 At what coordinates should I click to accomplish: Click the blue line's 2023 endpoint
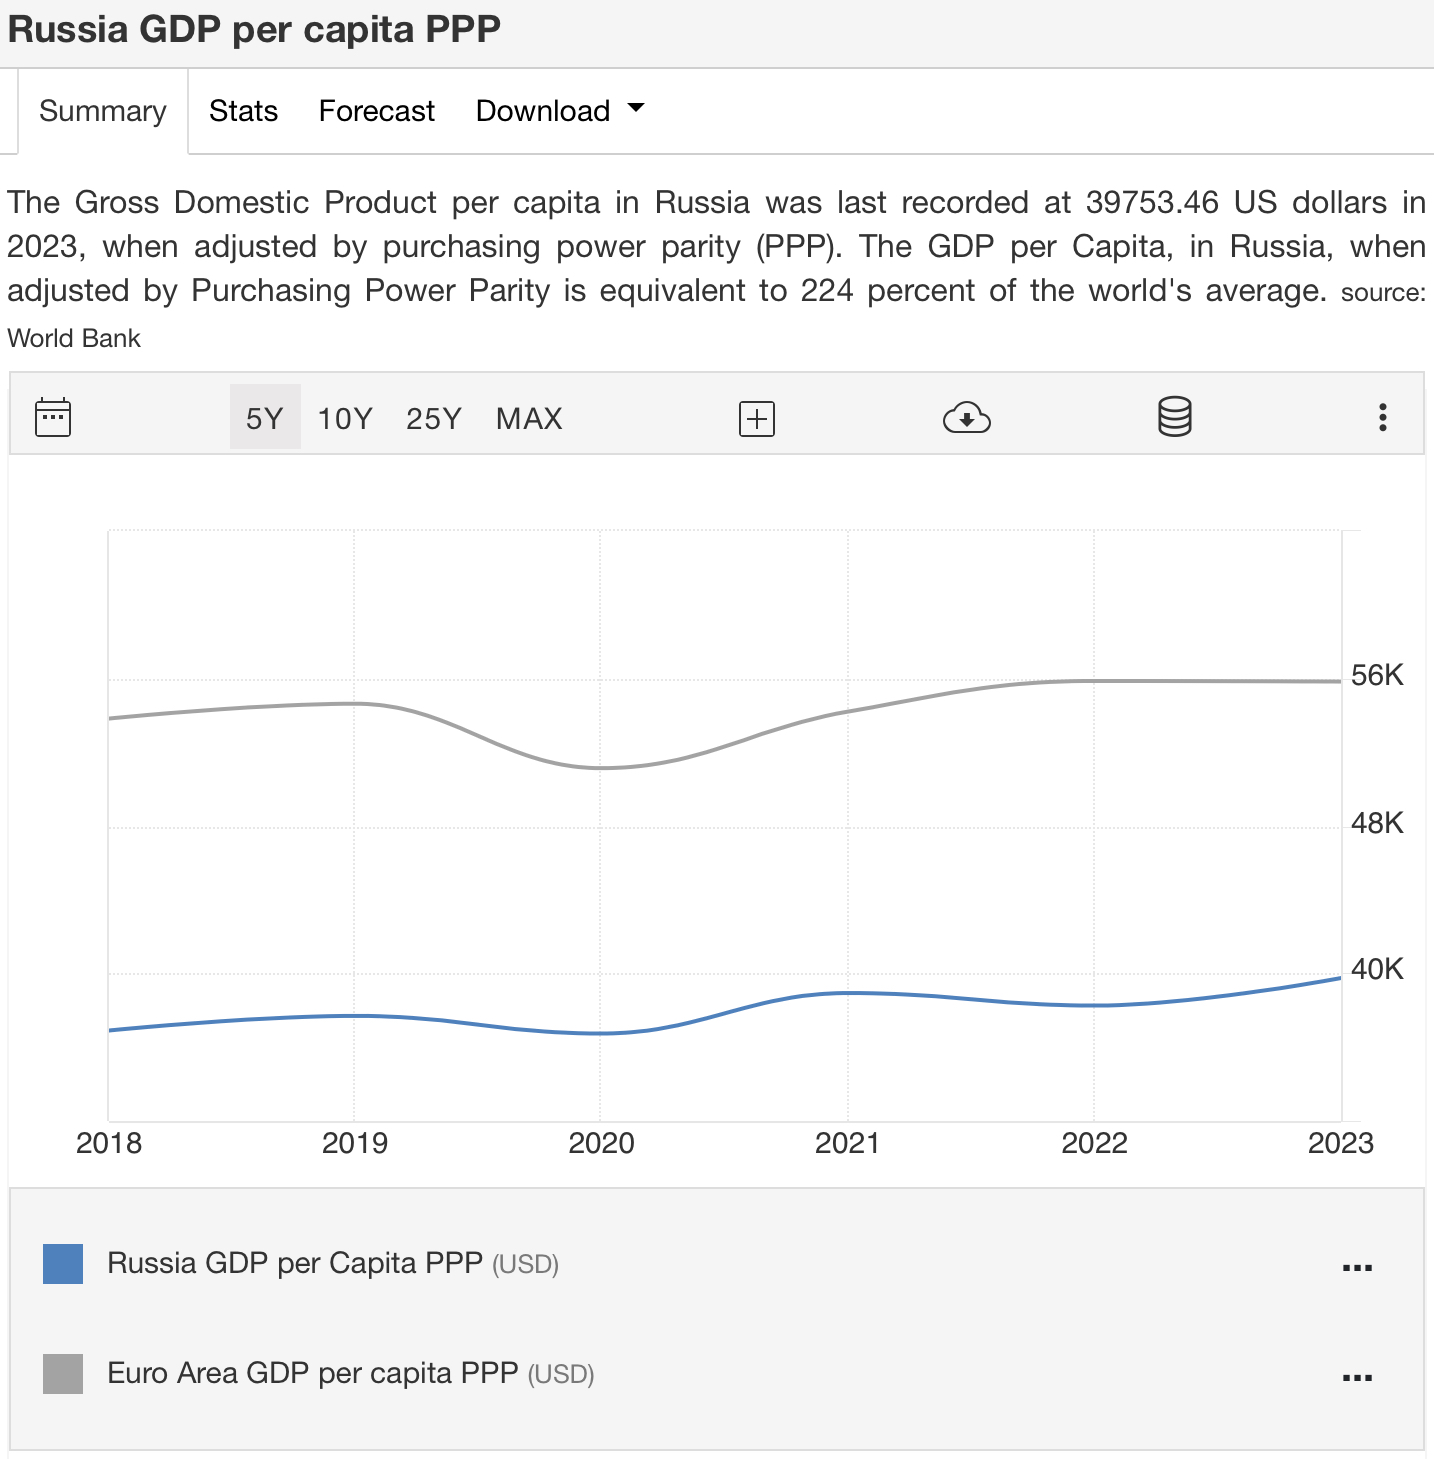pos(1340,978)
